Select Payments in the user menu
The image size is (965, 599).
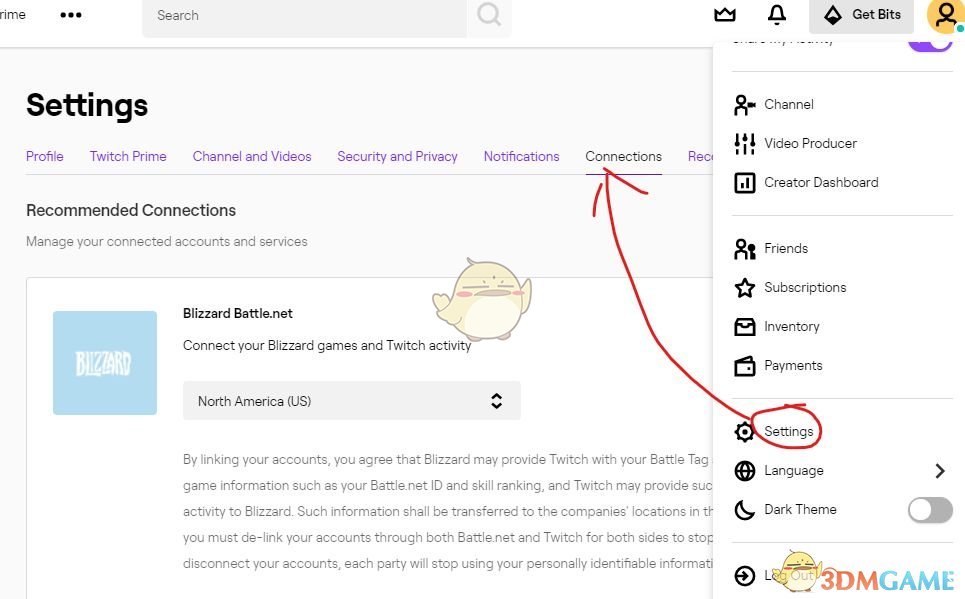coord(793,366)
